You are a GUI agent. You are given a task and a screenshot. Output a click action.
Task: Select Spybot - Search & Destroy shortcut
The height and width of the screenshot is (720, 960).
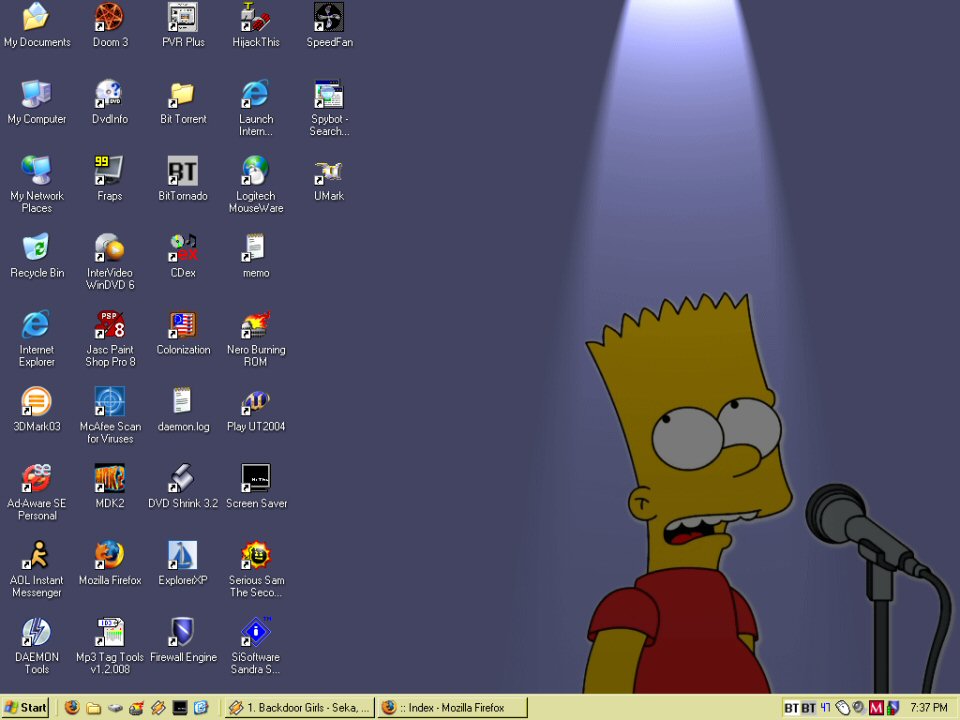(x=329, y=108)
